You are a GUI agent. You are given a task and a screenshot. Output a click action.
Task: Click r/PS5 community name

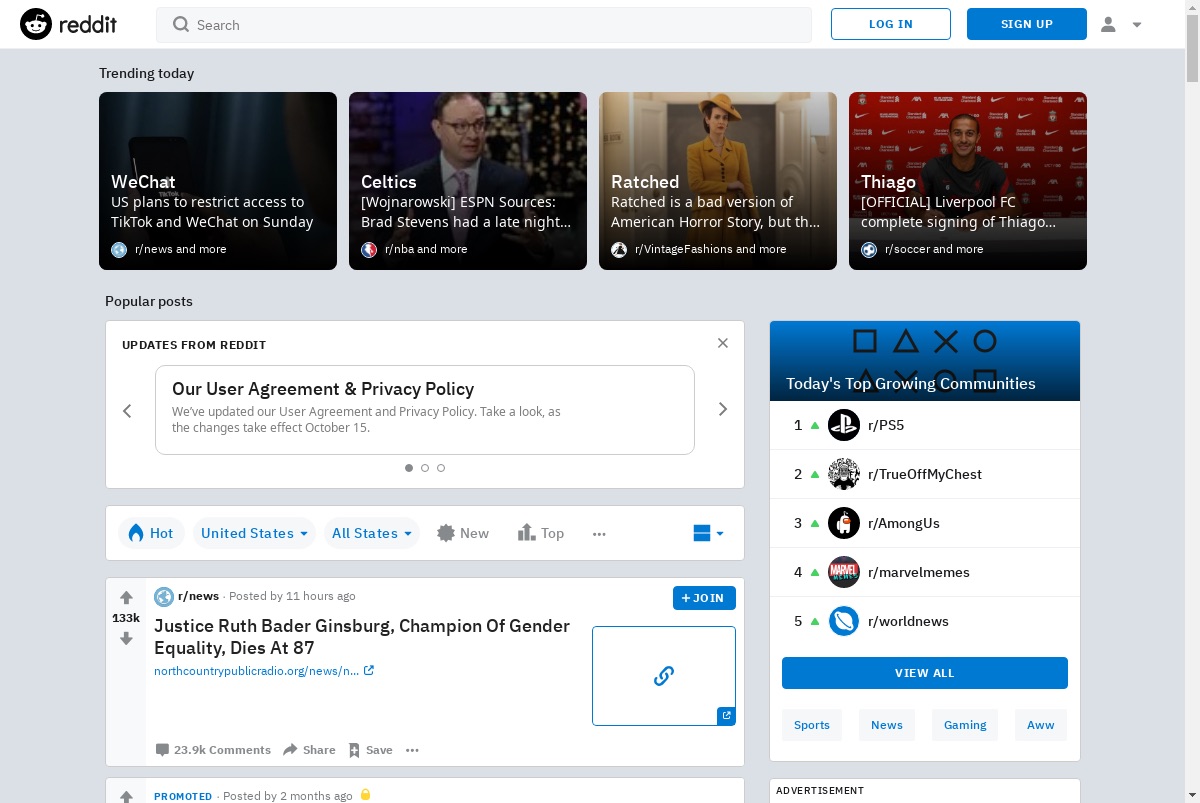point(886,425)
